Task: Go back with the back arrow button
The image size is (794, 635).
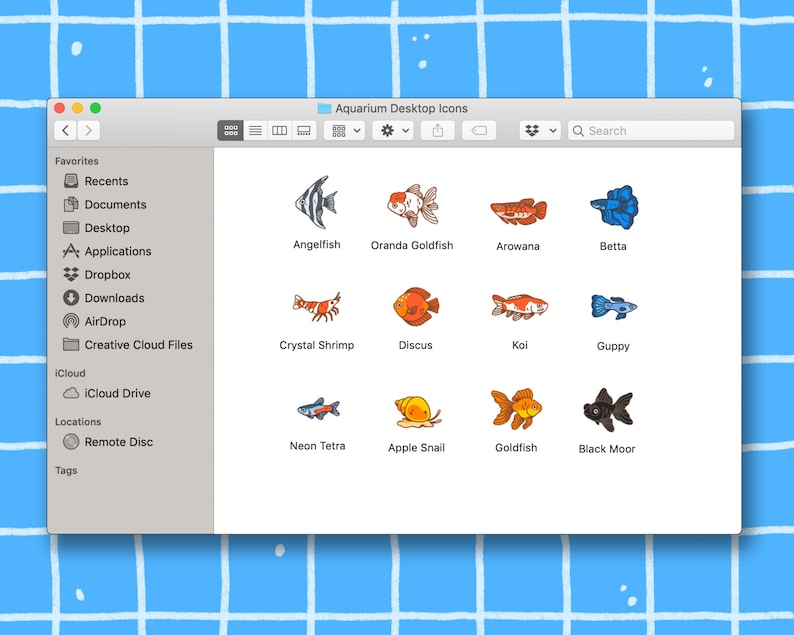Action: pos(65,131)
